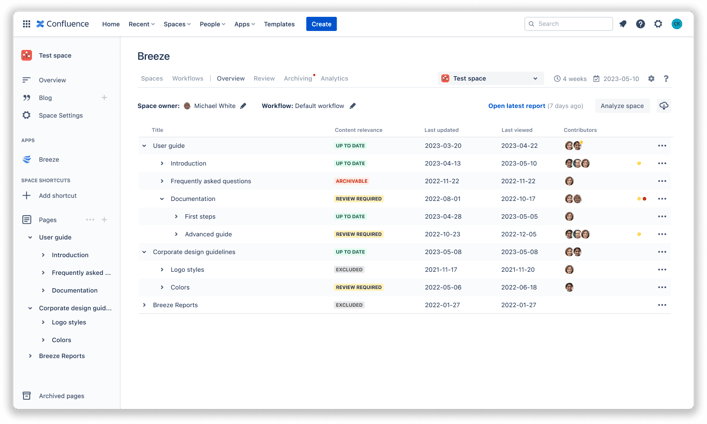Viewport: 707px width, 424px height.
Task: Open the help question mark in top bar
Action: click(x=640, y=24)
